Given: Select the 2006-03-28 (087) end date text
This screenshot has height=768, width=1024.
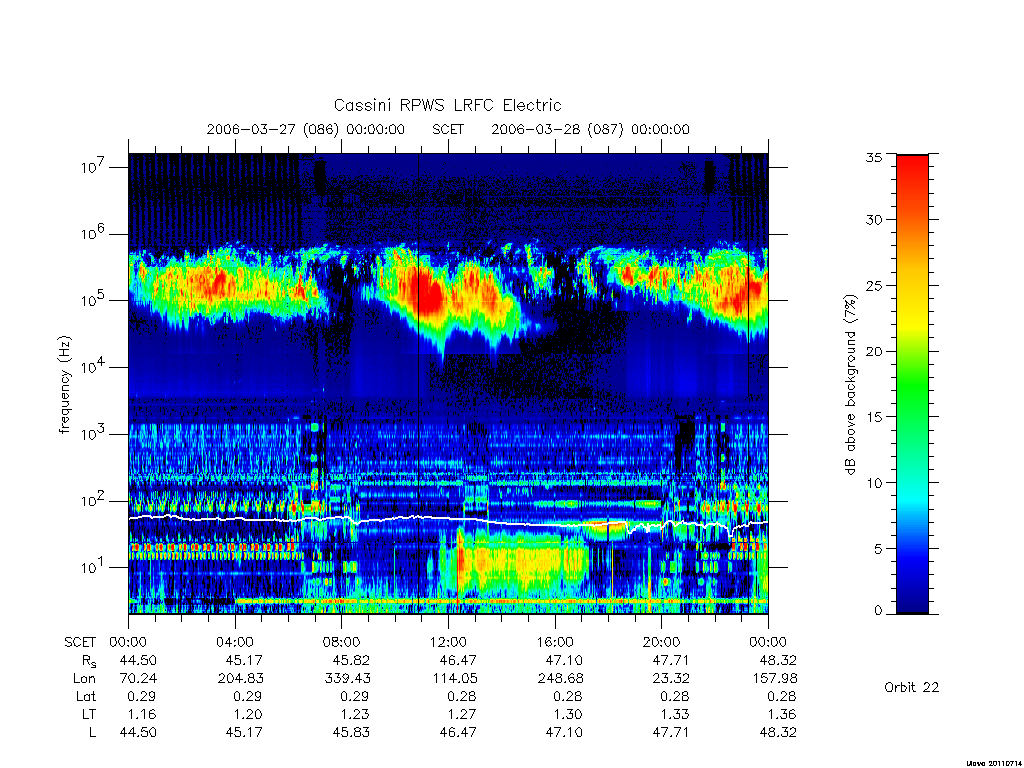Looking at the screenshot, I should (x=557, y=129).
